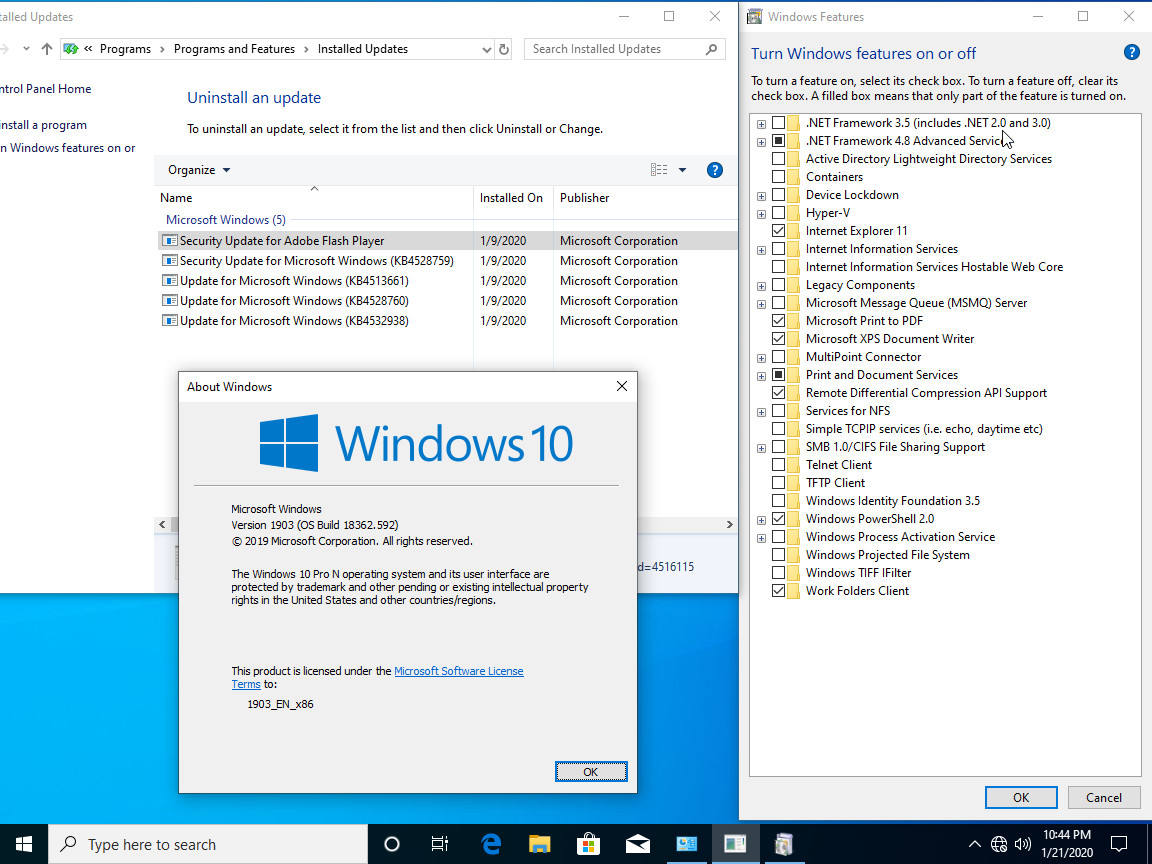Open help in Windows Features dialog
The height and width of the screenshot is (864, 1152).
click(x=1131, y=52)
